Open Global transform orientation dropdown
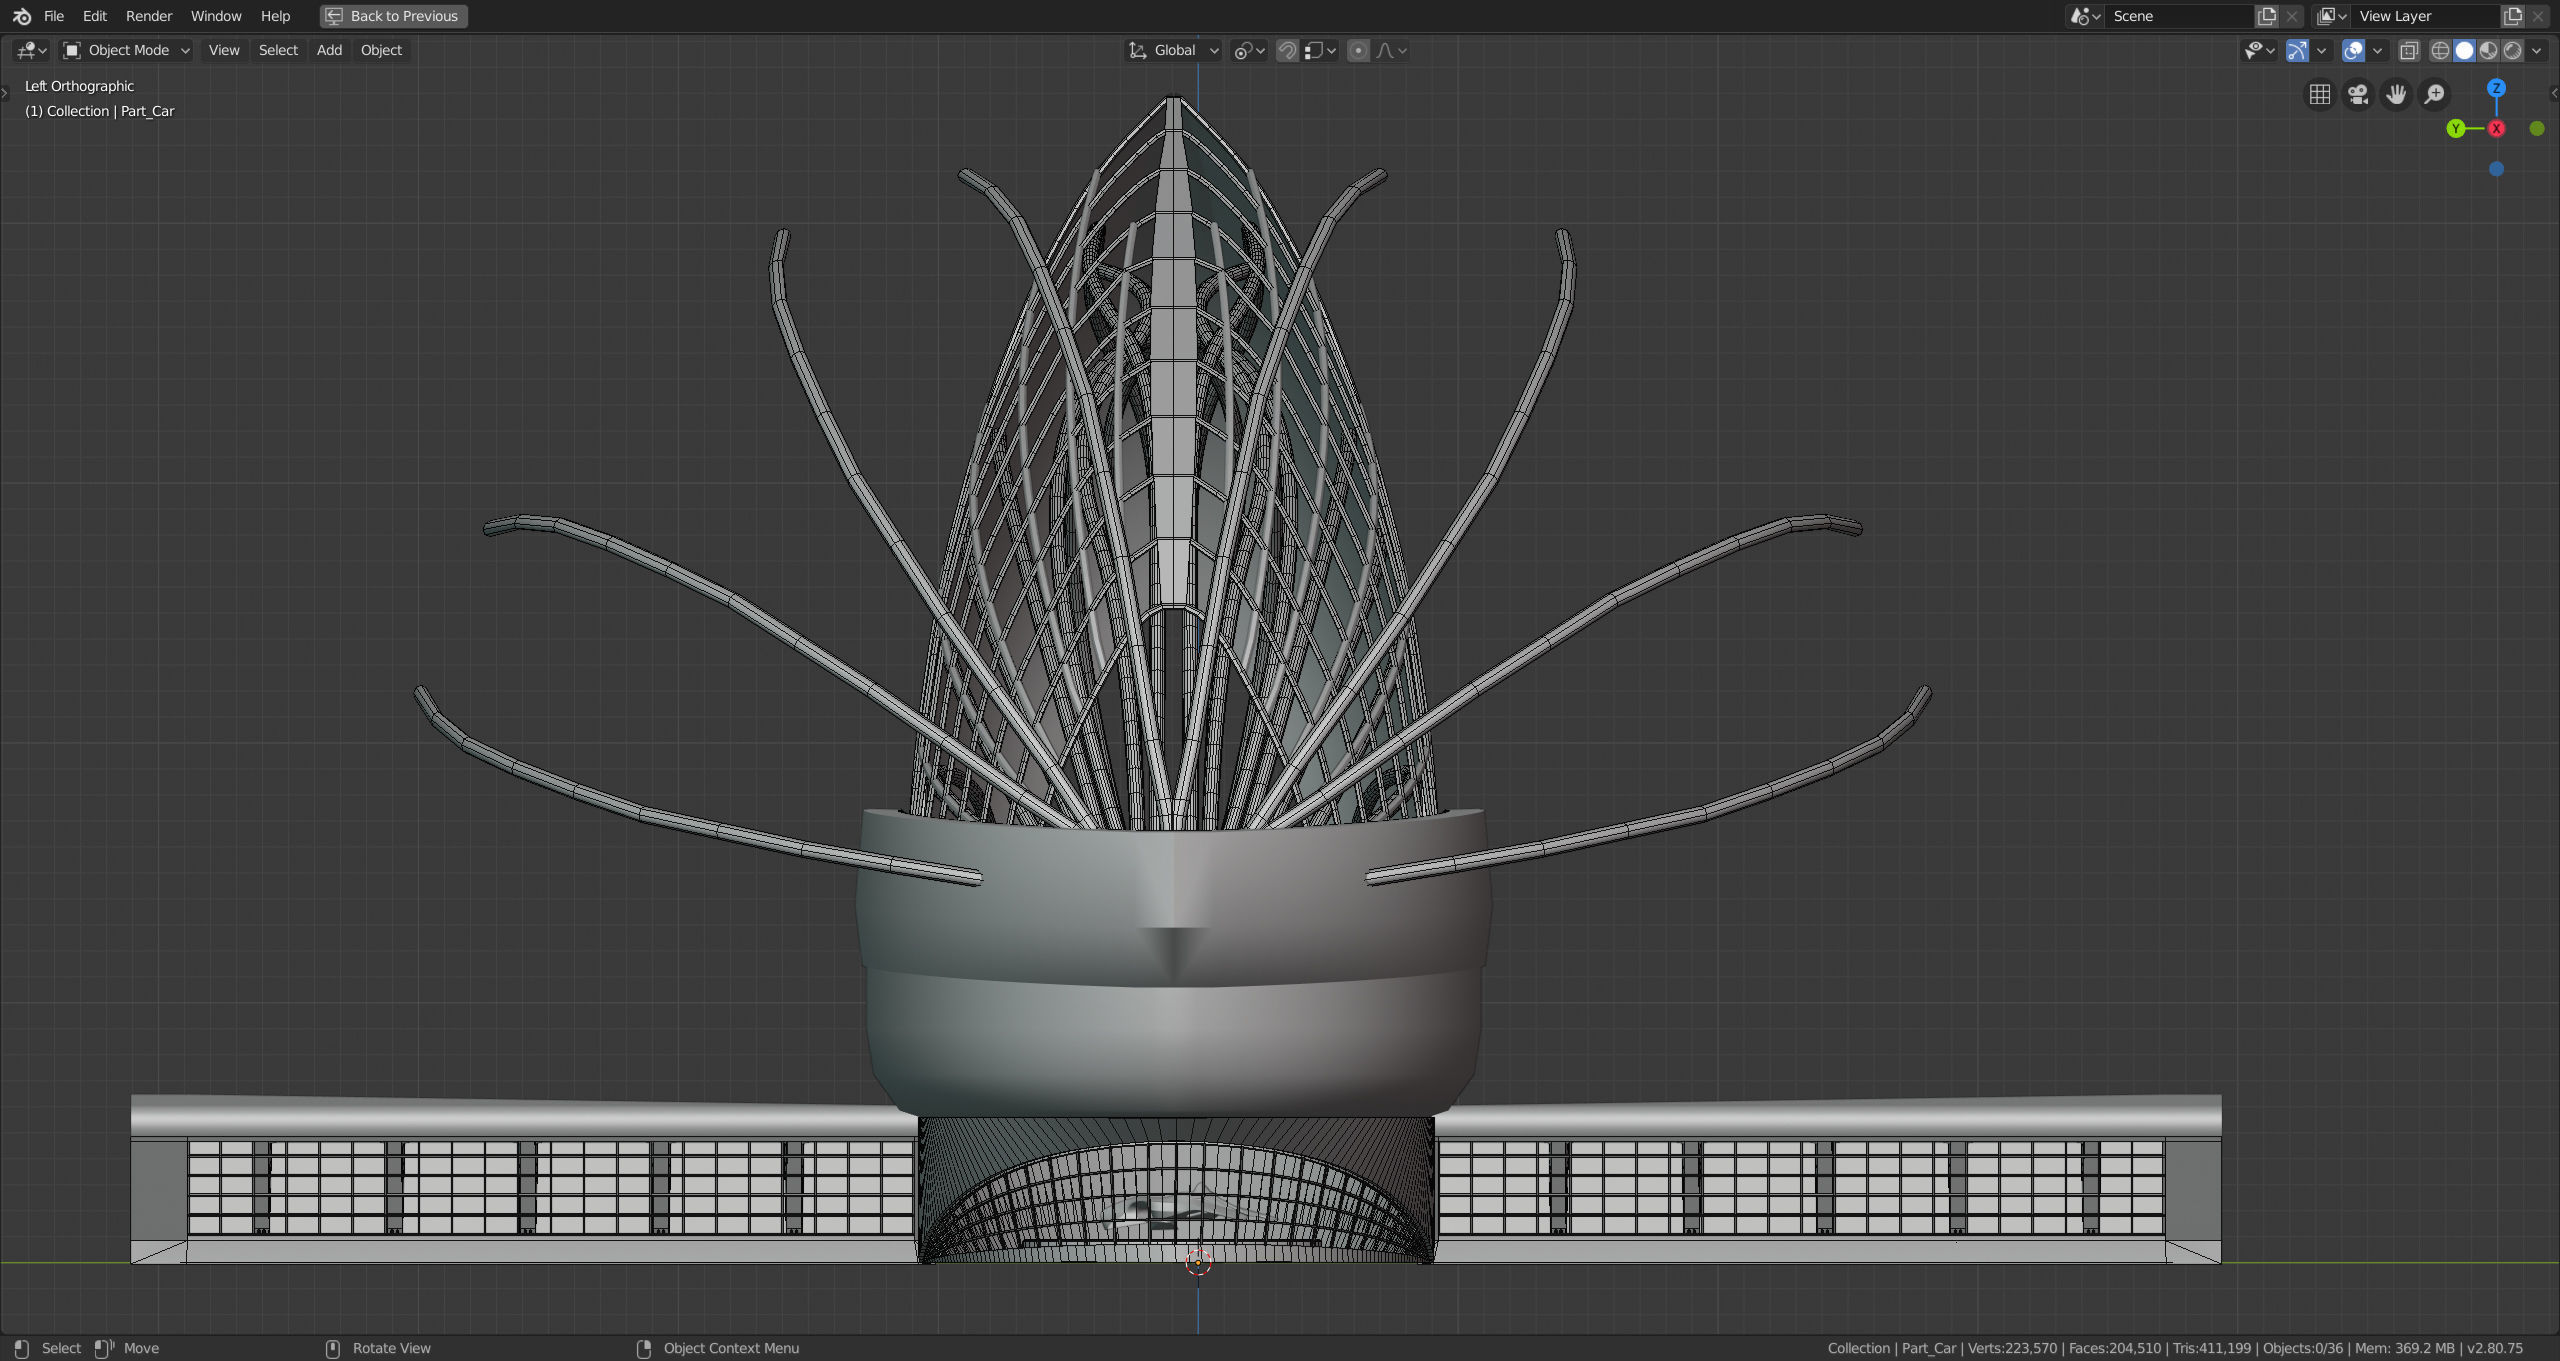Screen dimensions: 2560x1361 pos(1174,50)
